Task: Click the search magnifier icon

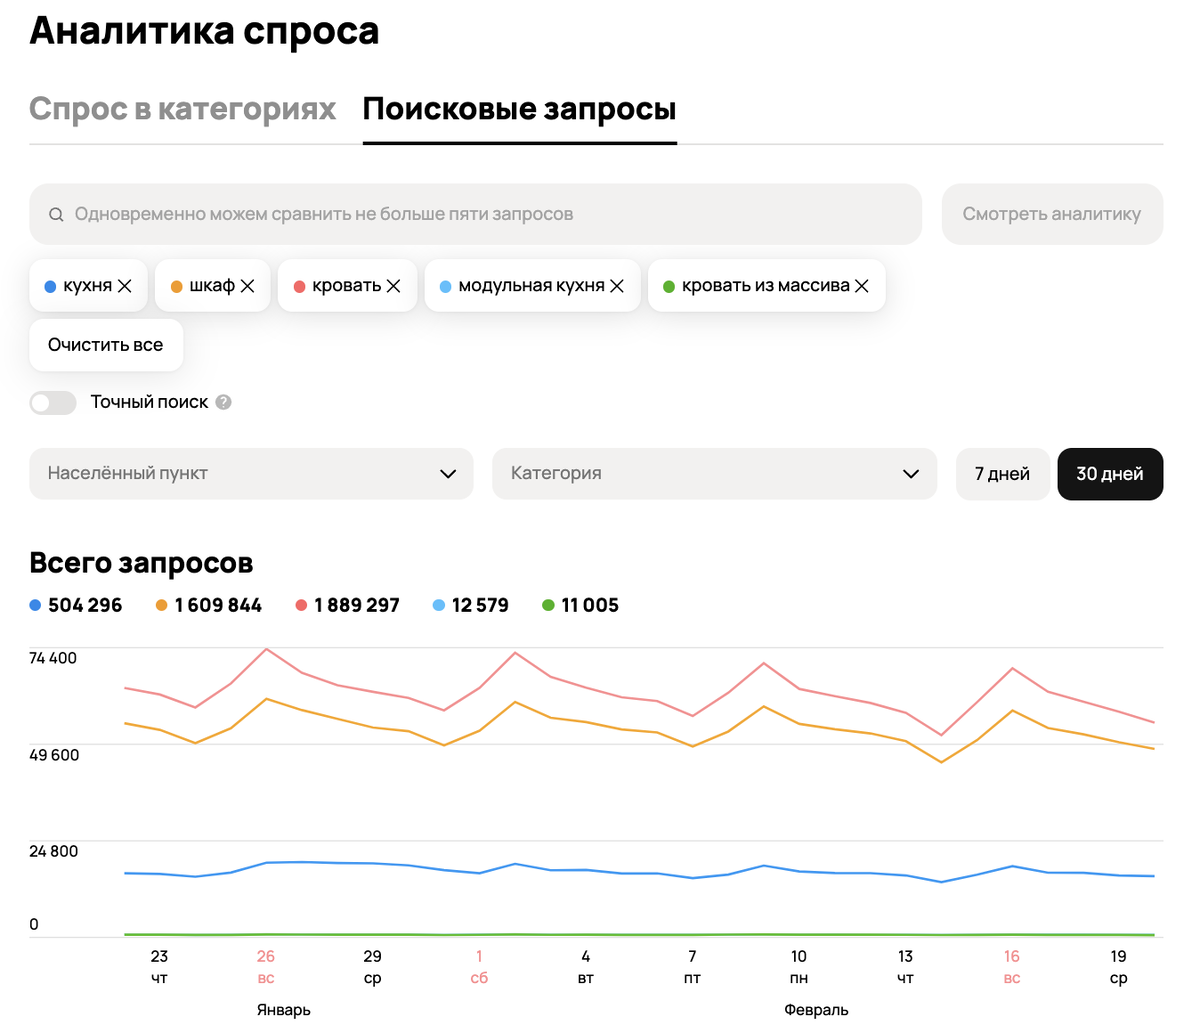Action: pyautogui.click(x=56, y=214)
